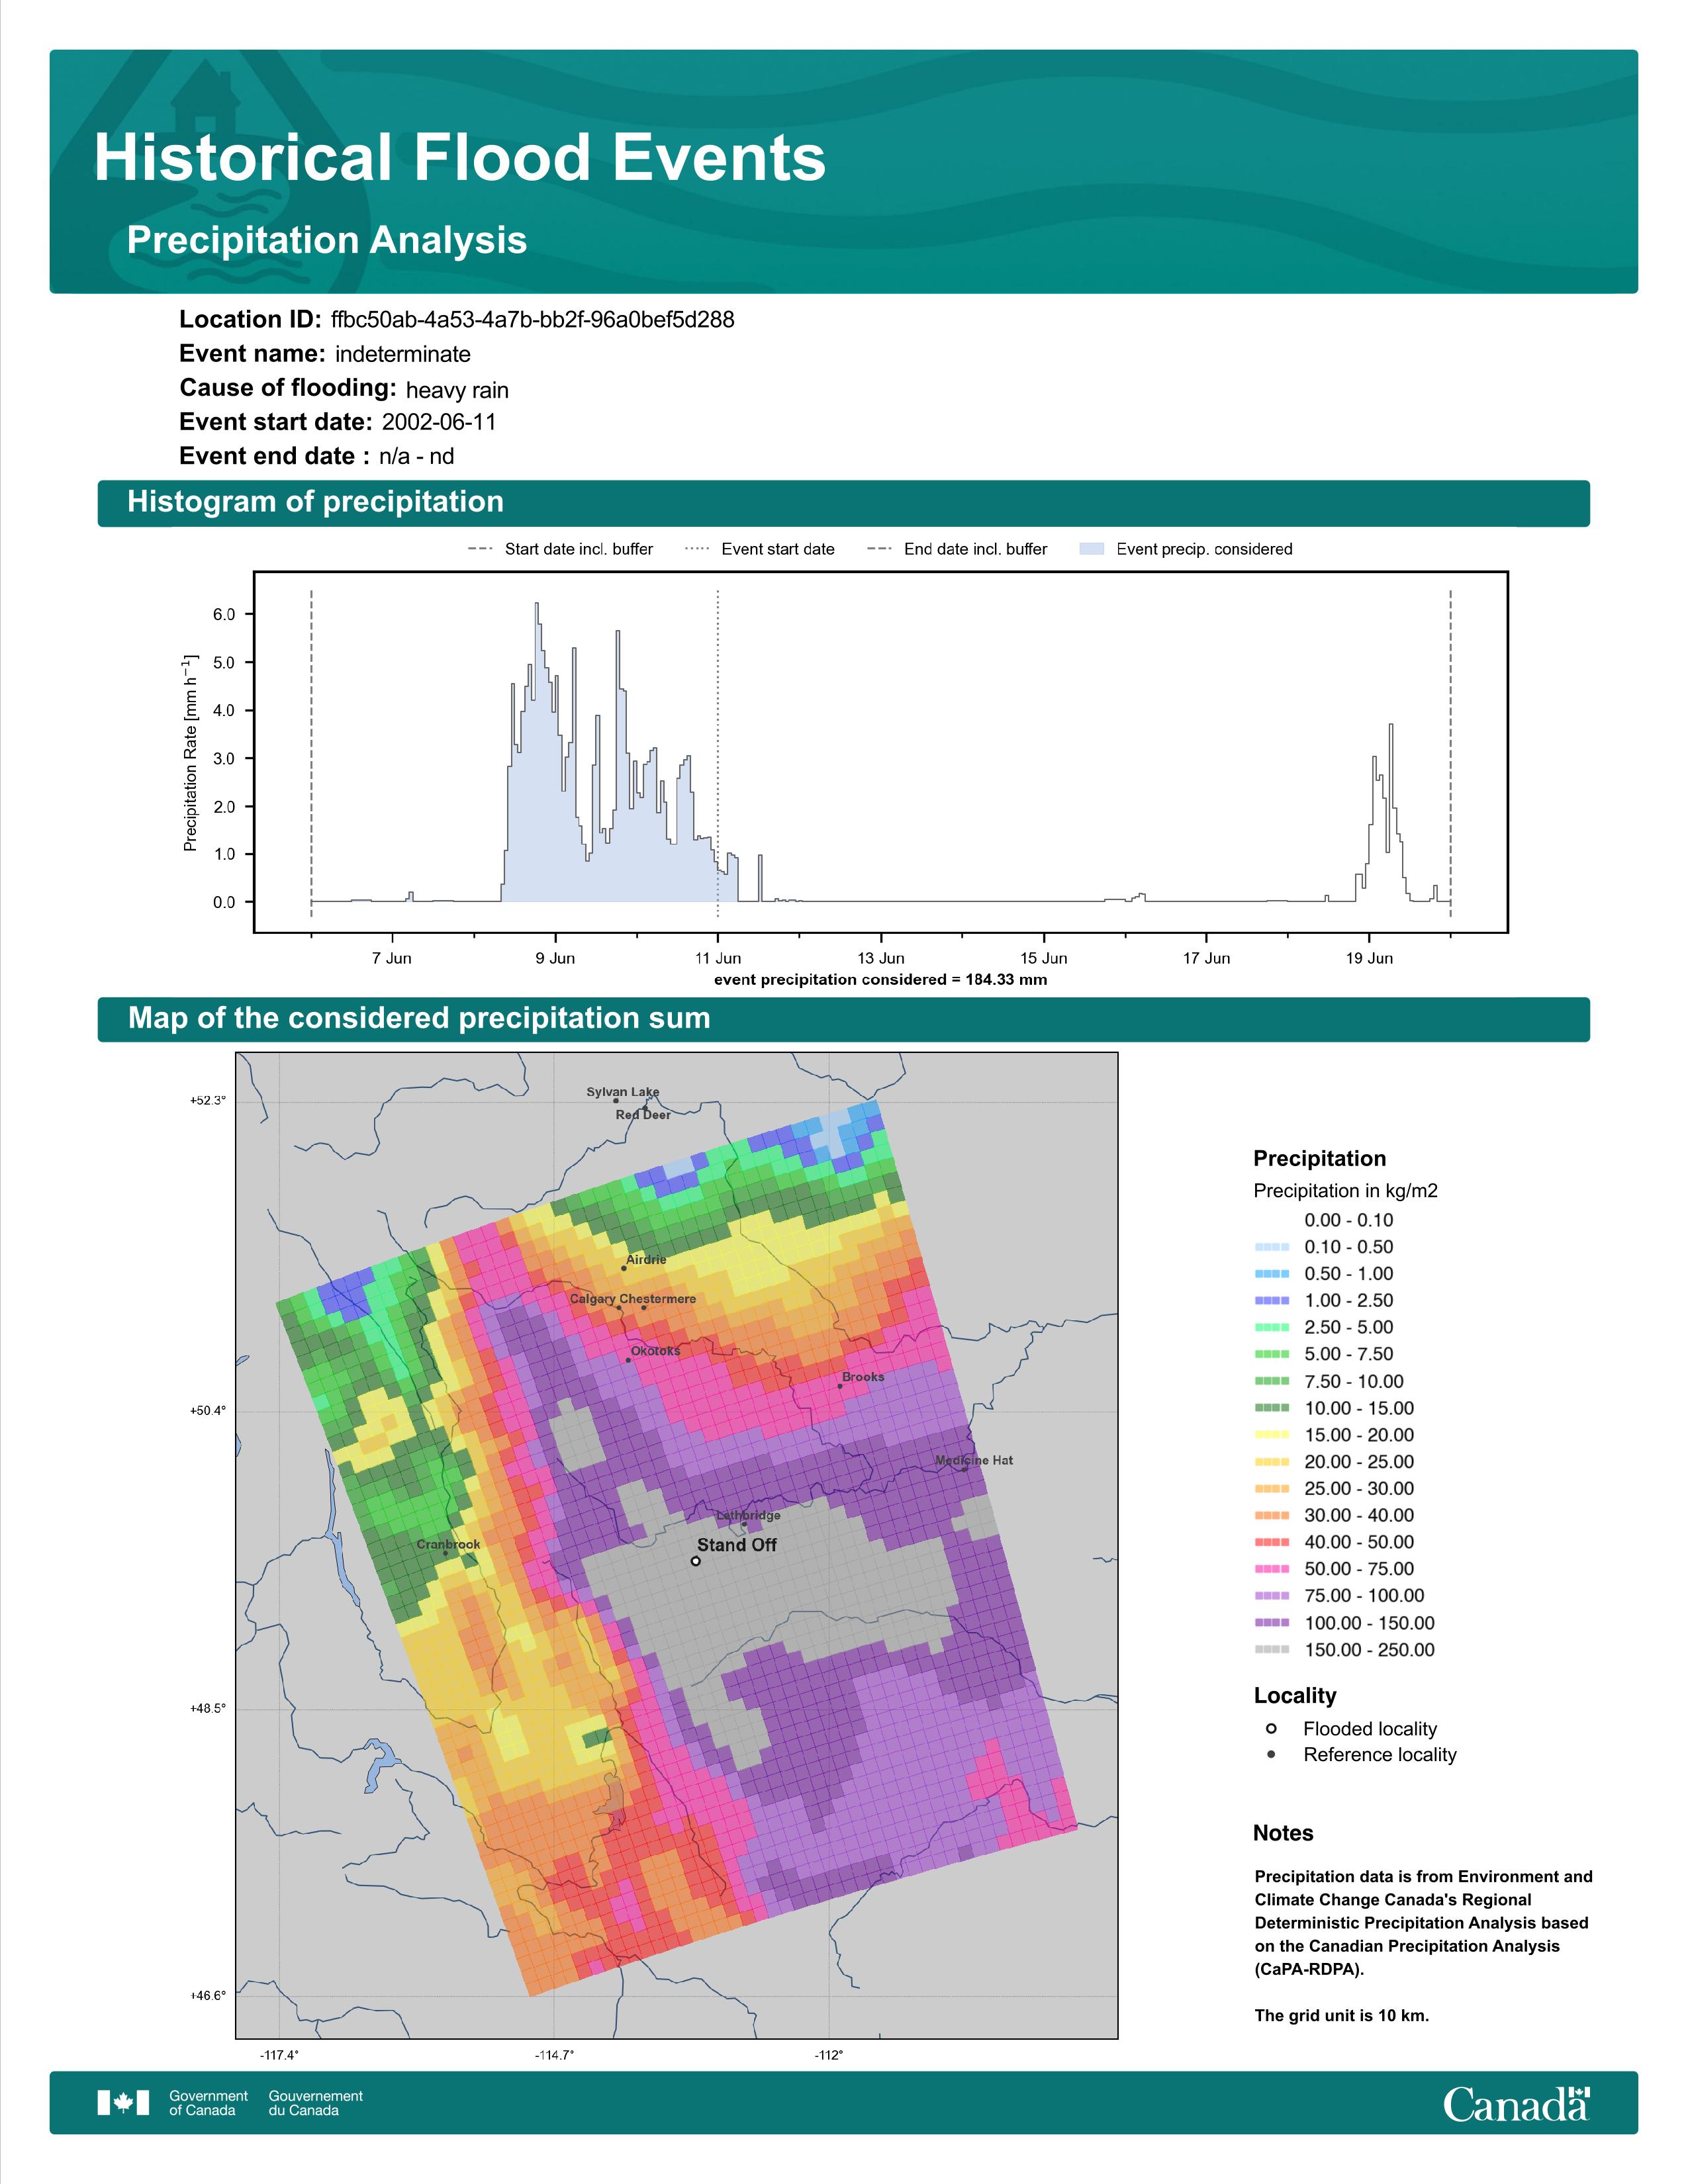The height and width of the screenshot is (2184, 1688).
Task: Click the Locality legend heading
Action: click(1295, 1695)
